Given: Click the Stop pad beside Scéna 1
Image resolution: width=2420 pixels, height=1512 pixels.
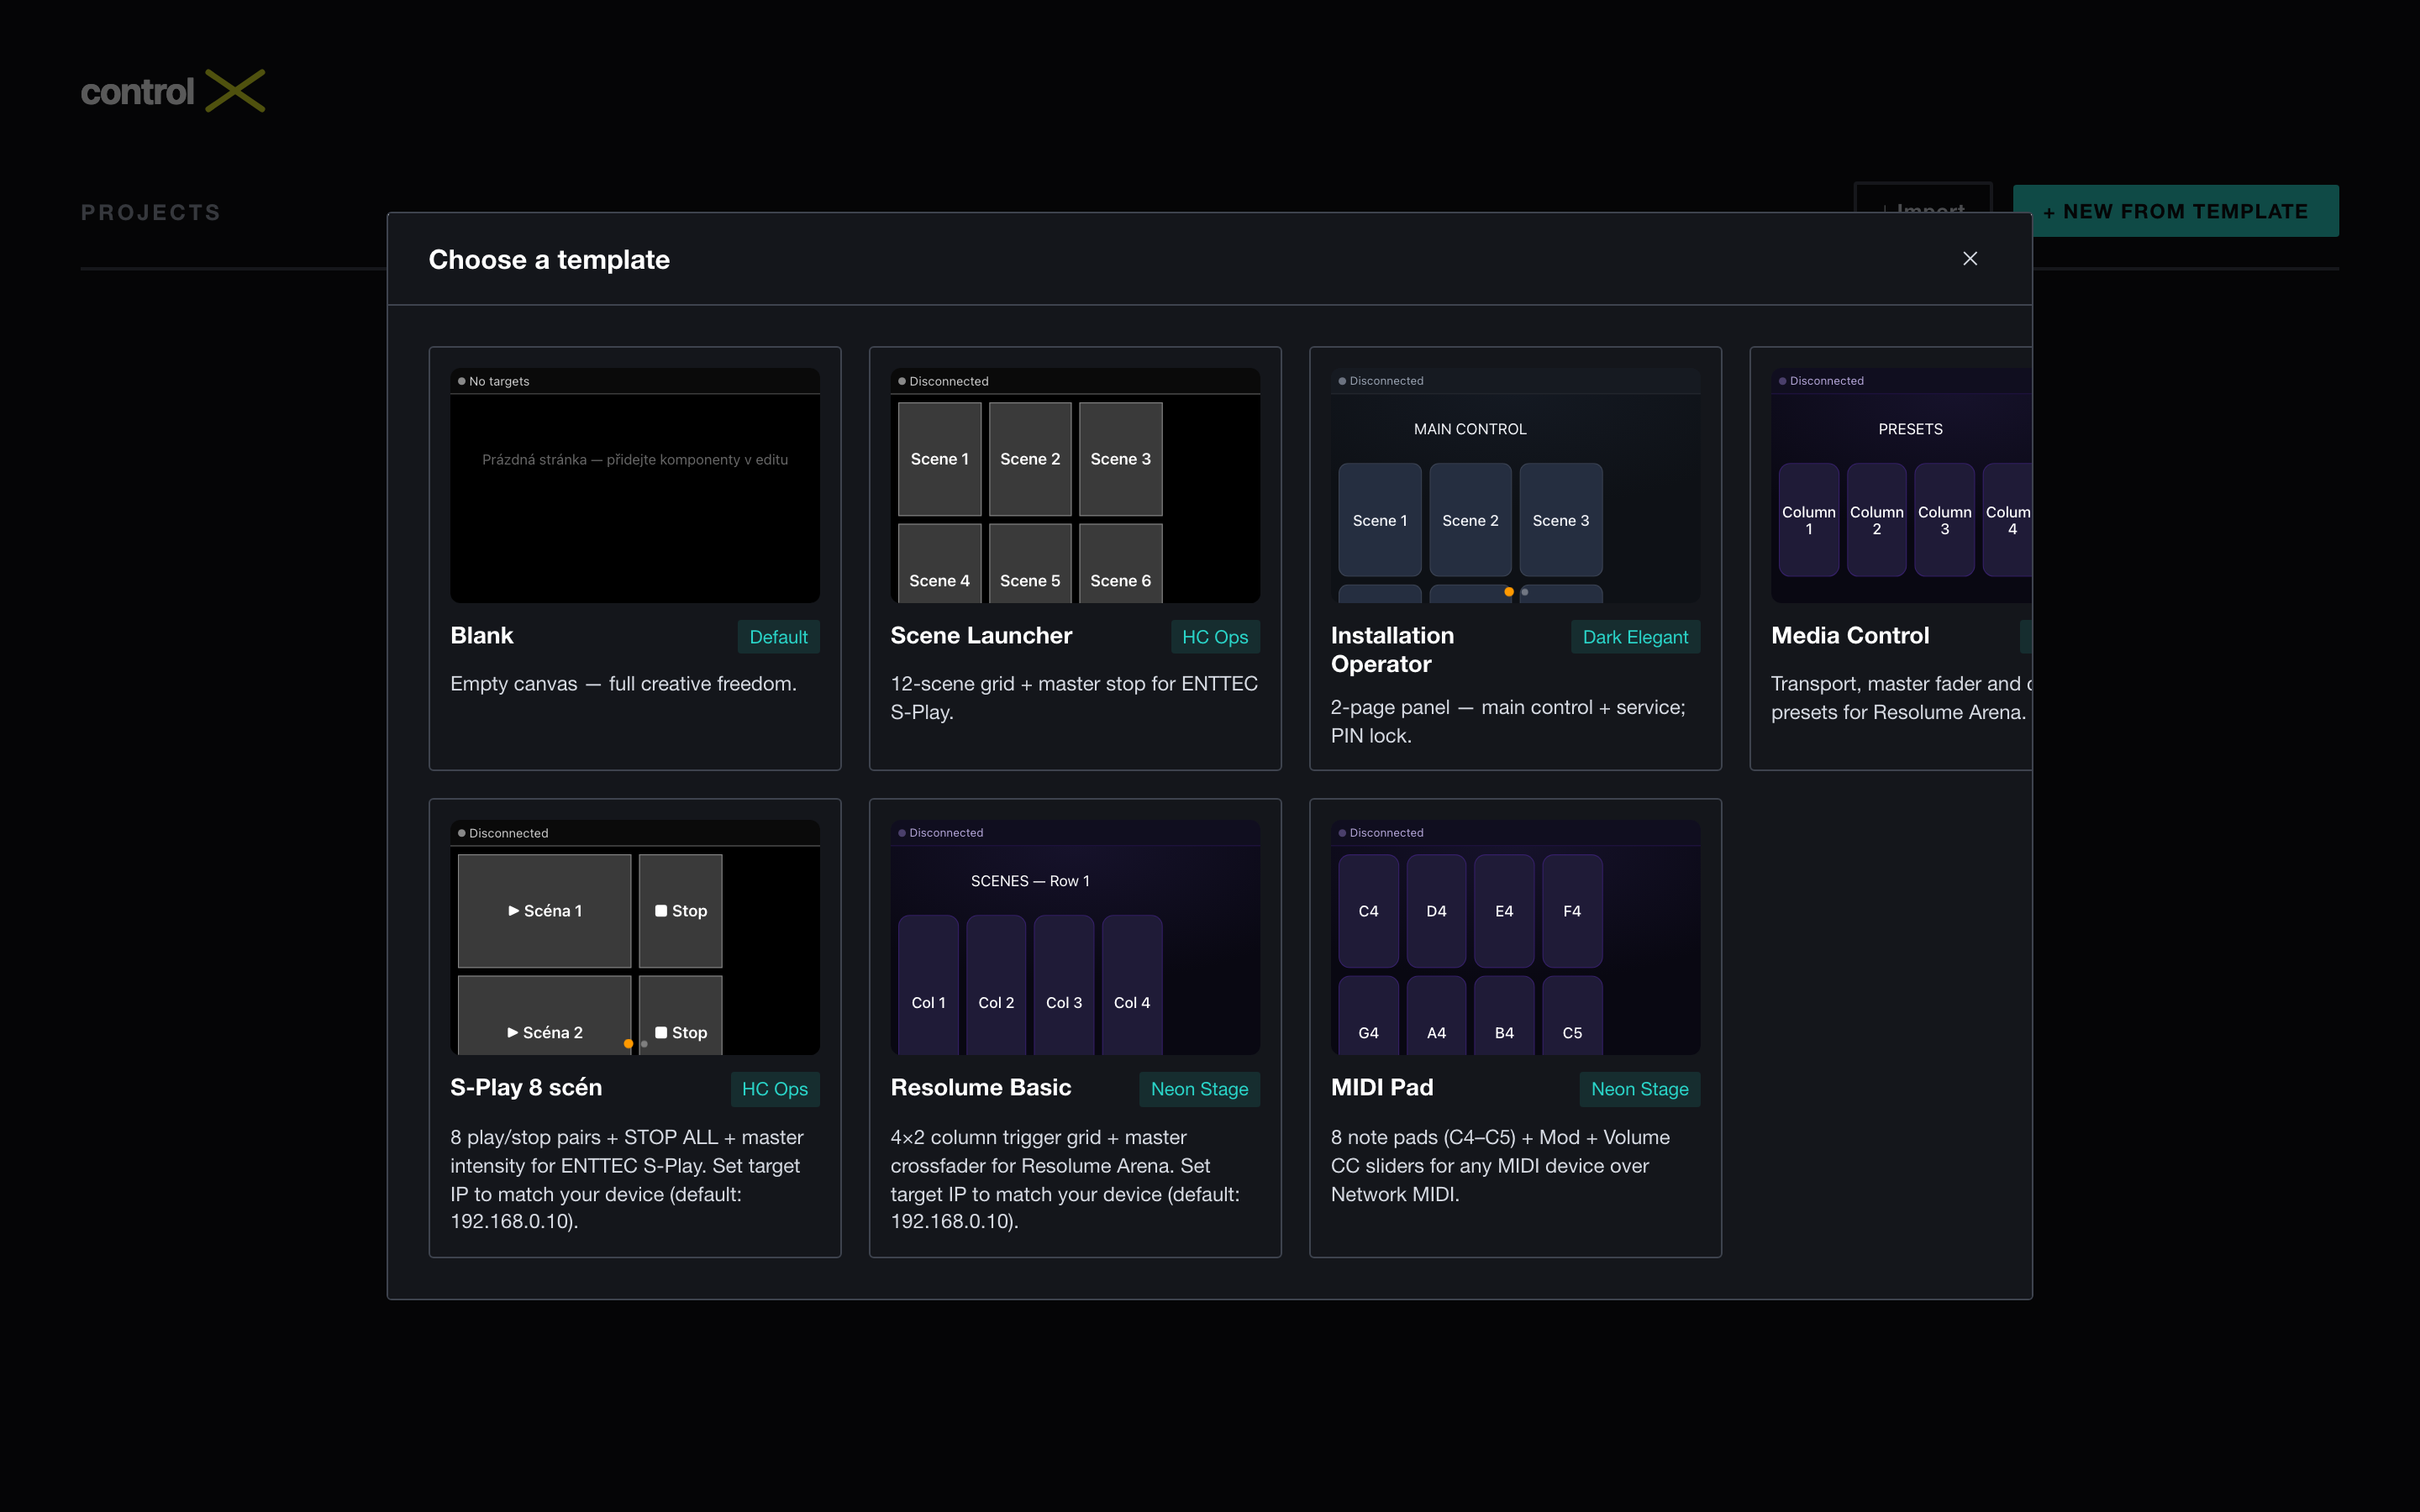Looking at the screenshot, I should (680, 911).
